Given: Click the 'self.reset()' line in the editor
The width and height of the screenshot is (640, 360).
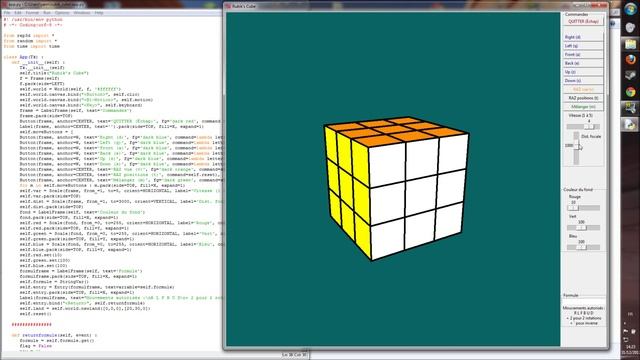Looking at the screenshot, I should 36,314.
